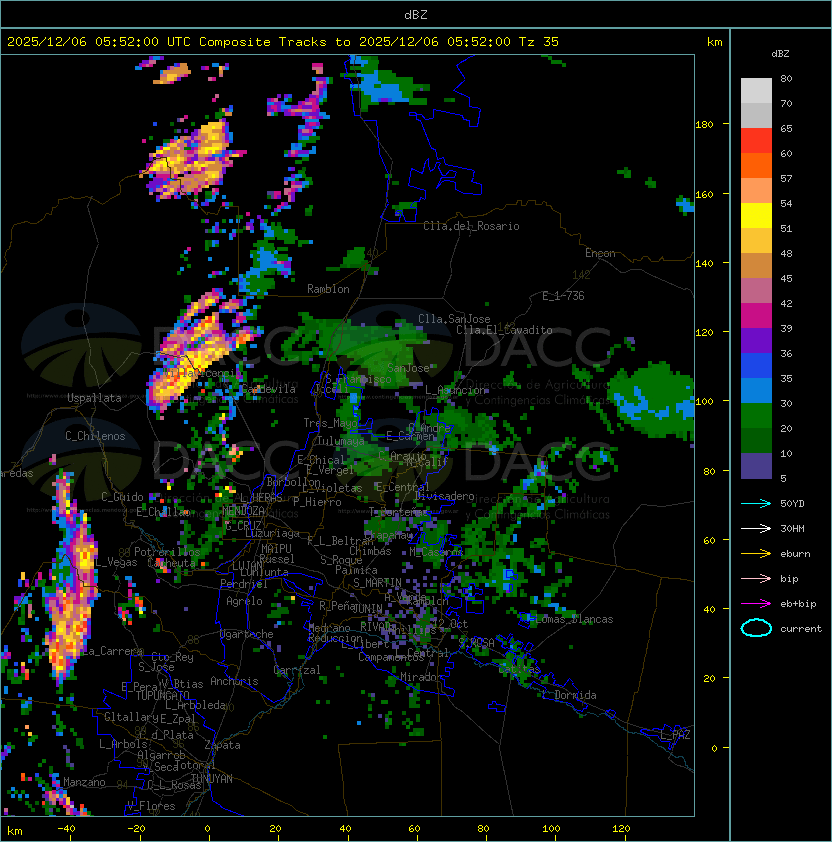Click the 'Anchoris' map label
The image size is (832, 842).
pos(234,681)
